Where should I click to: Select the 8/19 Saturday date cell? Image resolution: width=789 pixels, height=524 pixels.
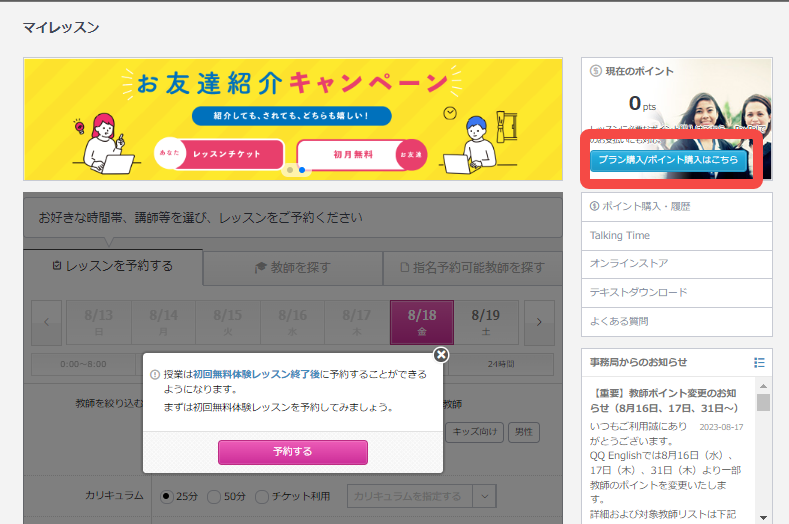pos(486,321)
